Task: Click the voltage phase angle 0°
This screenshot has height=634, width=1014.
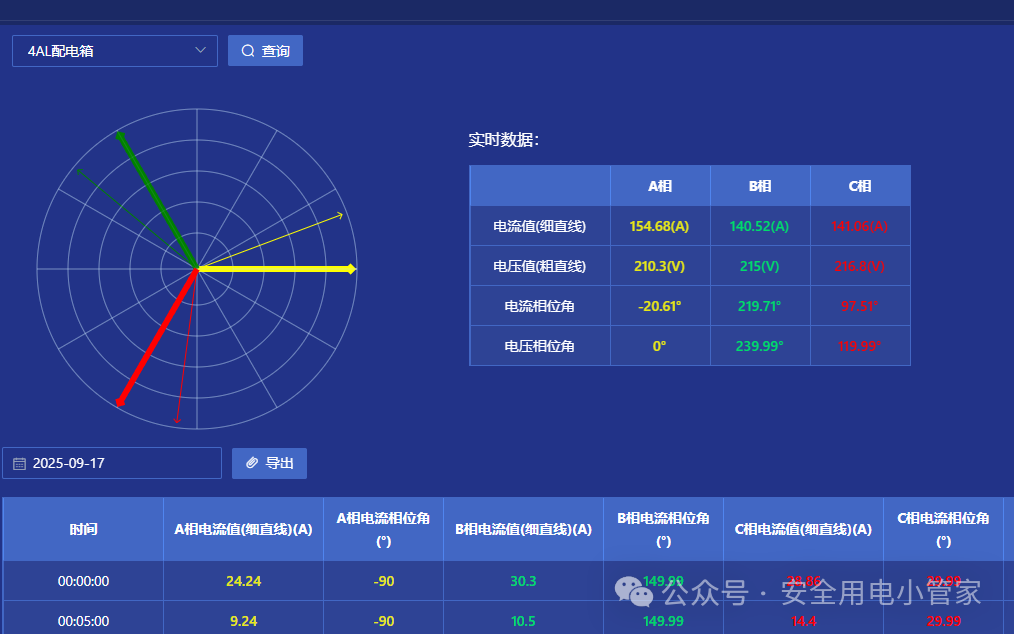Action: pos(660,347)
